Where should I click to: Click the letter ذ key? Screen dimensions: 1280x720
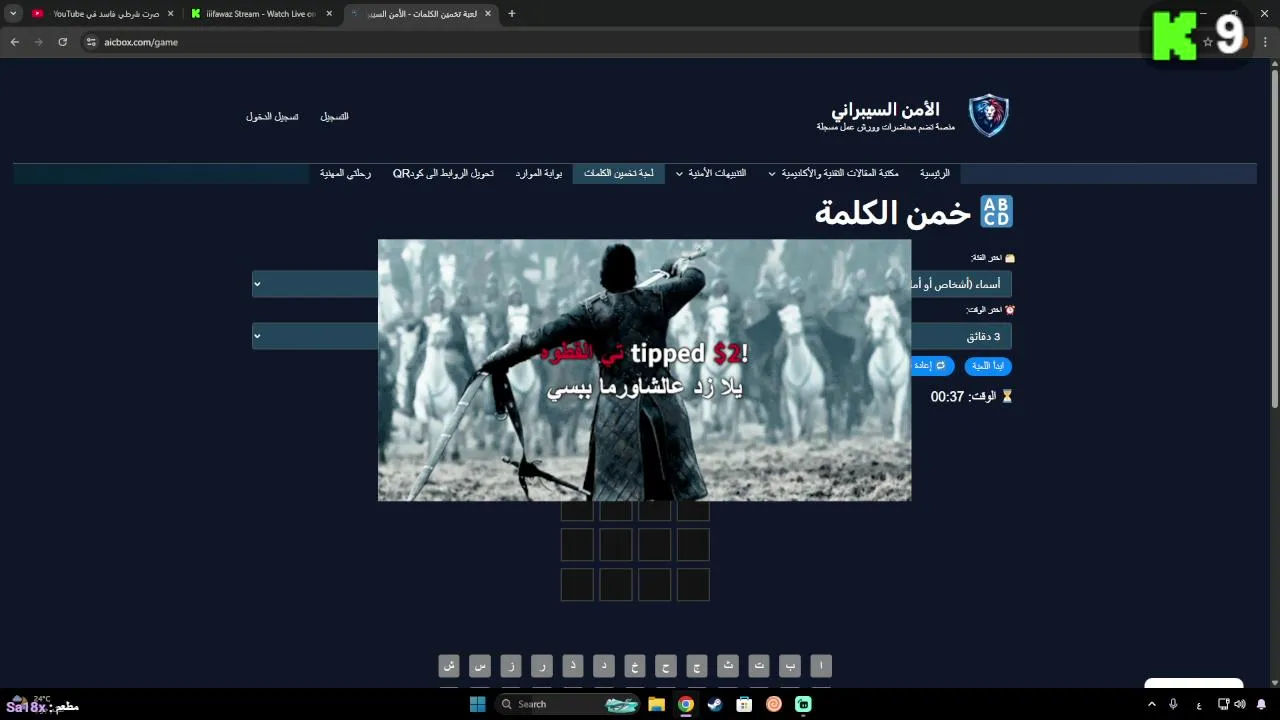click(573, 666)
